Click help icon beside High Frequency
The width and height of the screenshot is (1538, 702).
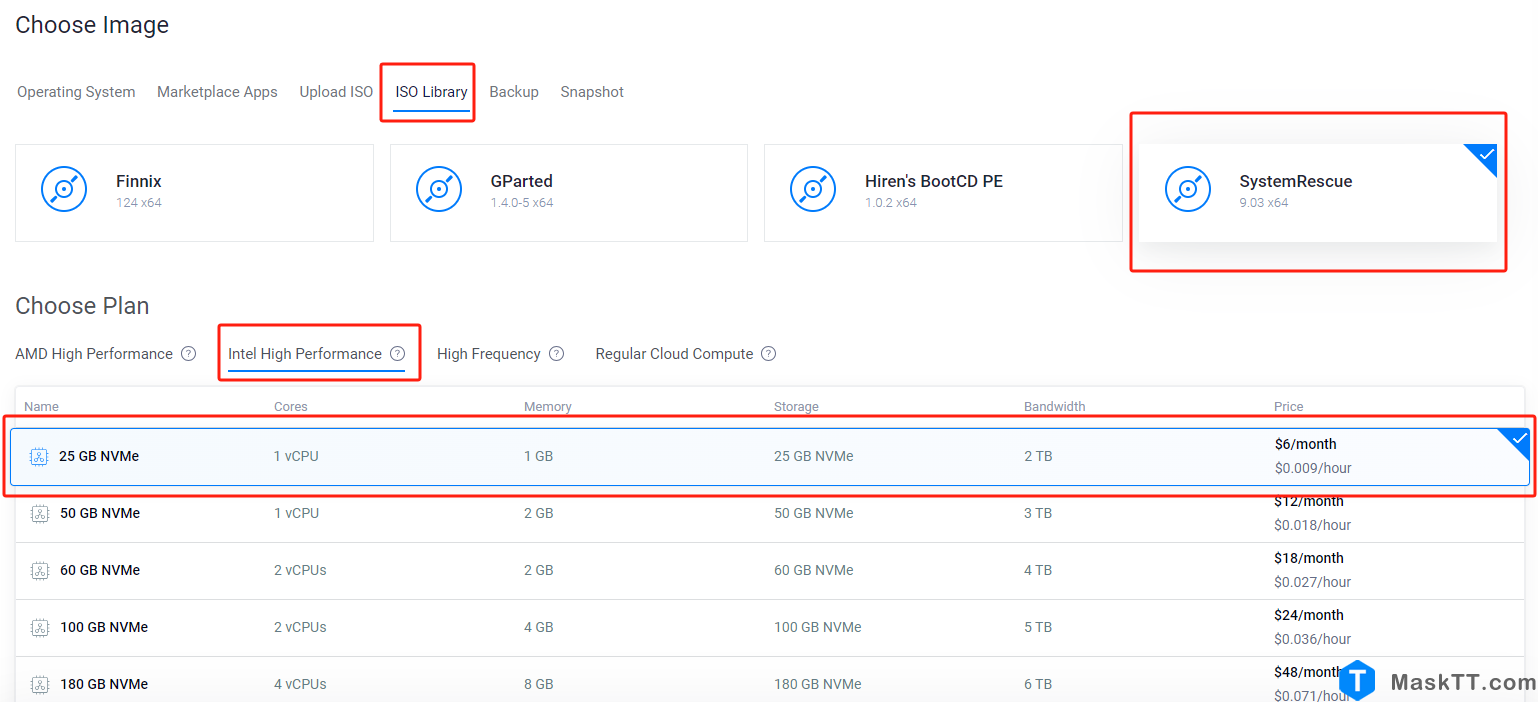point(556,354)
